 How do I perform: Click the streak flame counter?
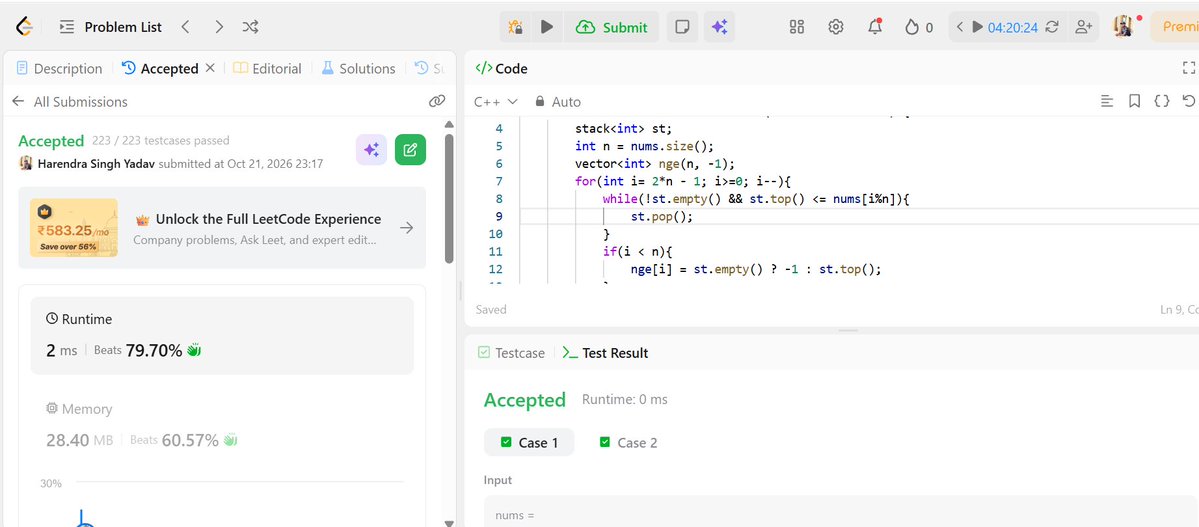919,27
